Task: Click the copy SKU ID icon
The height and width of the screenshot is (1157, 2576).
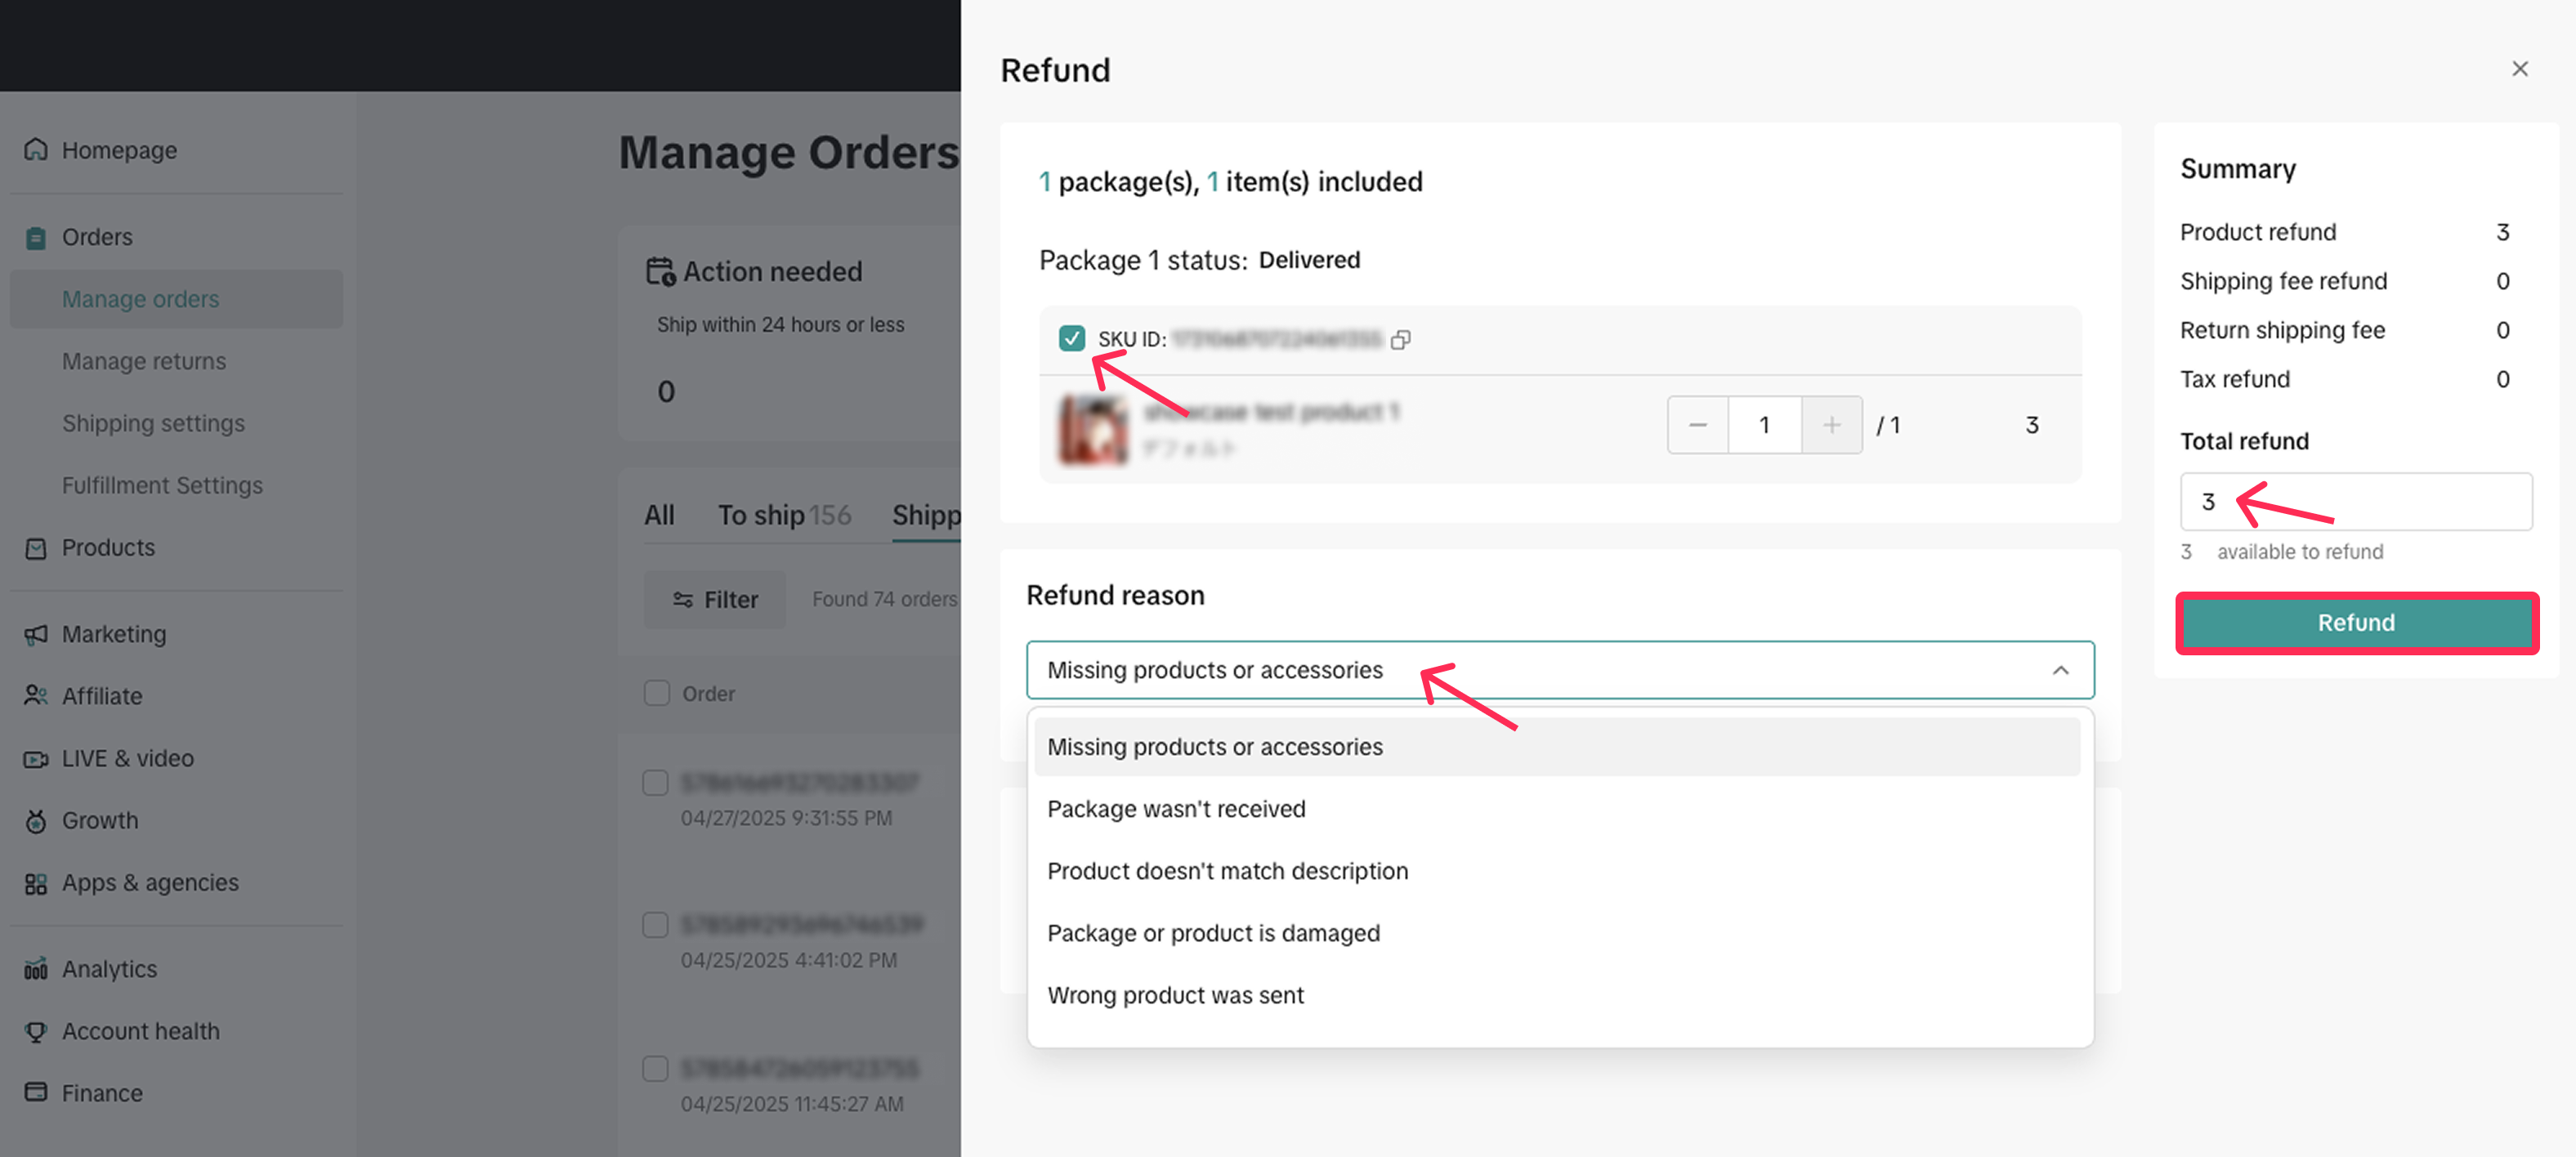Action: tap(1400, 340)
